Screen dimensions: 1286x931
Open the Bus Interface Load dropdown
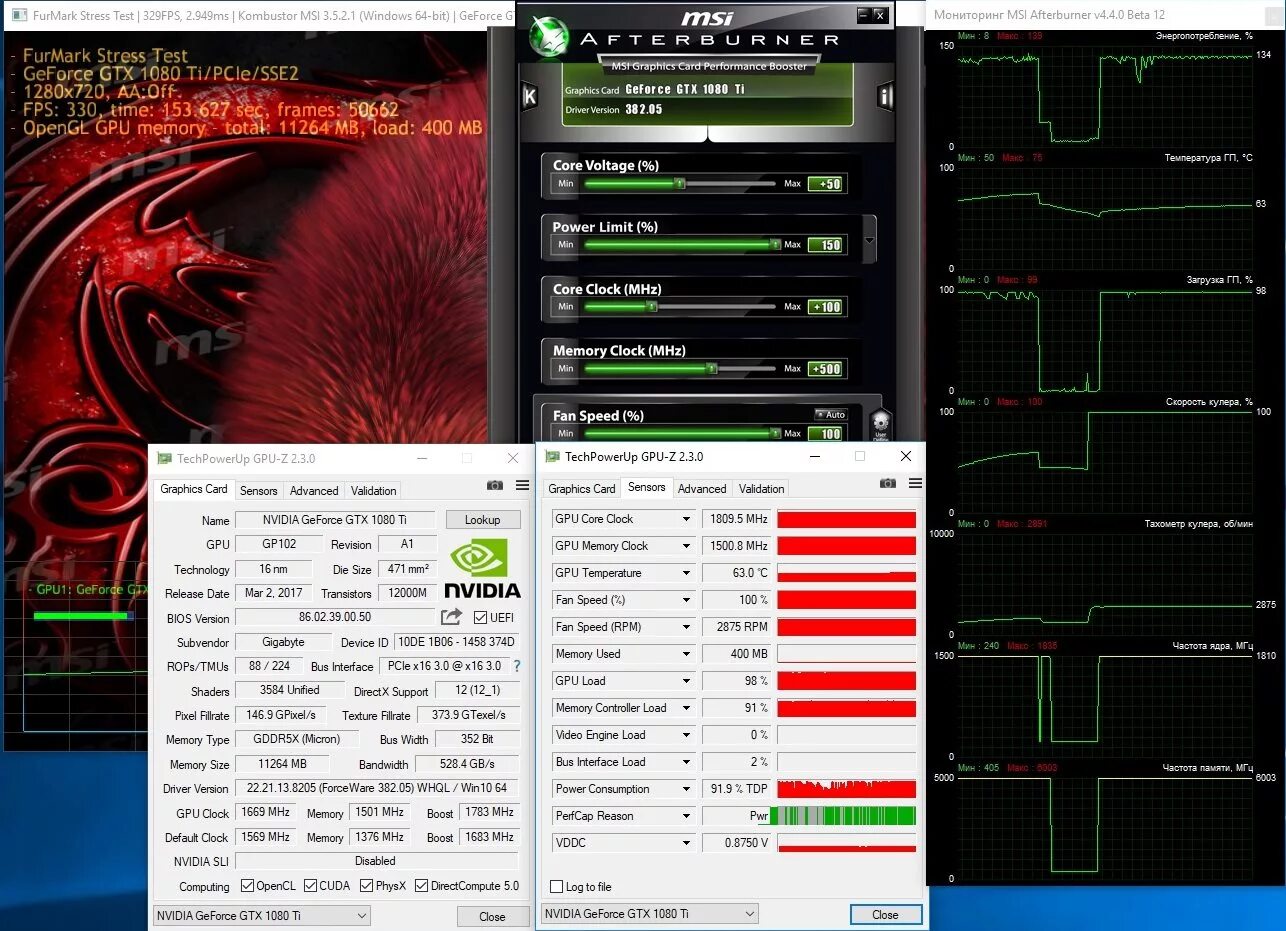point(686,762)
